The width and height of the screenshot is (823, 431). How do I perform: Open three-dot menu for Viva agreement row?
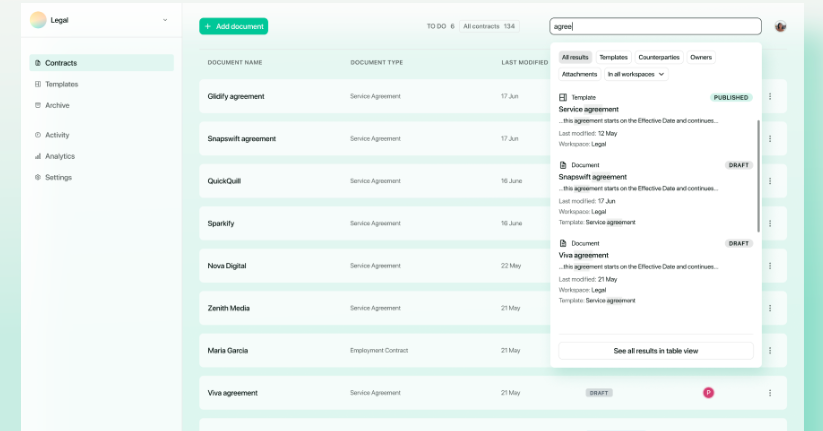coord(770,393)
